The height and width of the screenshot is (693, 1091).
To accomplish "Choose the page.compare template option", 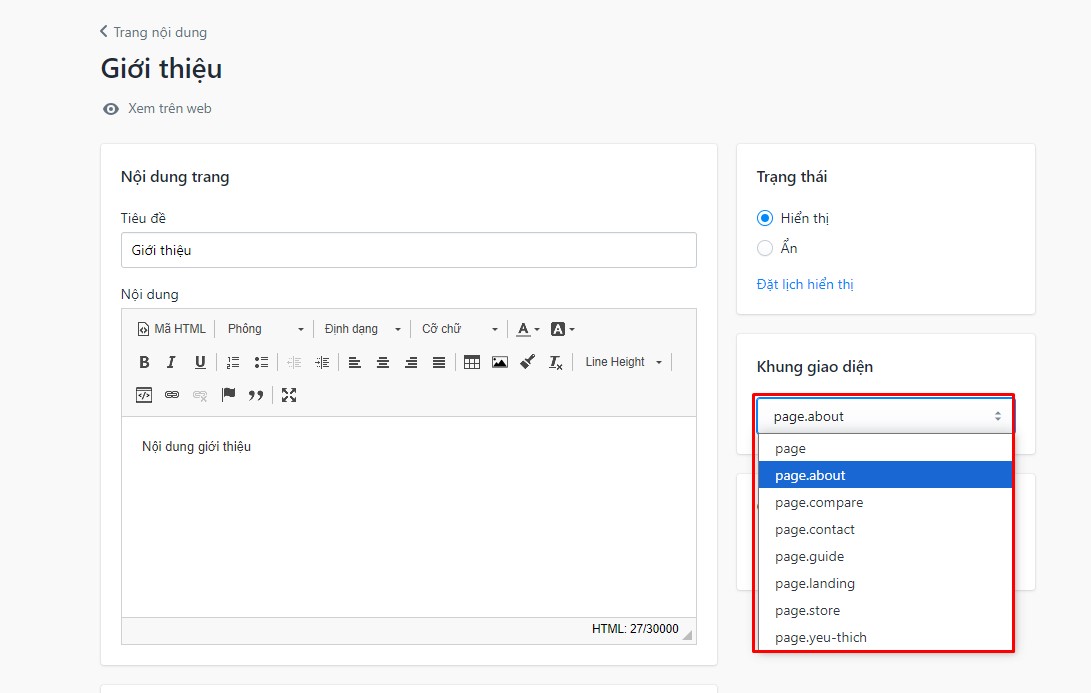I will (x=884, y=502).
